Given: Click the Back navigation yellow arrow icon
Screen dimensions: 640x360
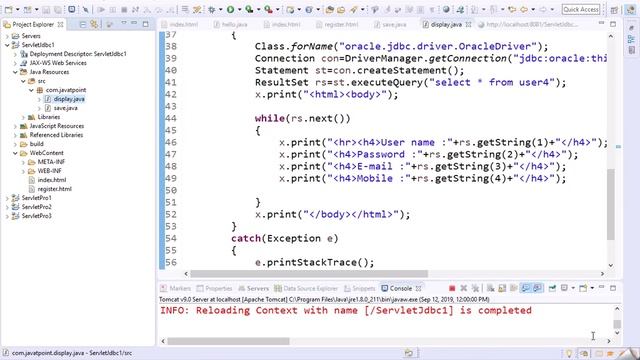Looking at the screenshot, I should pyautogui.click(x=524, y=9).
